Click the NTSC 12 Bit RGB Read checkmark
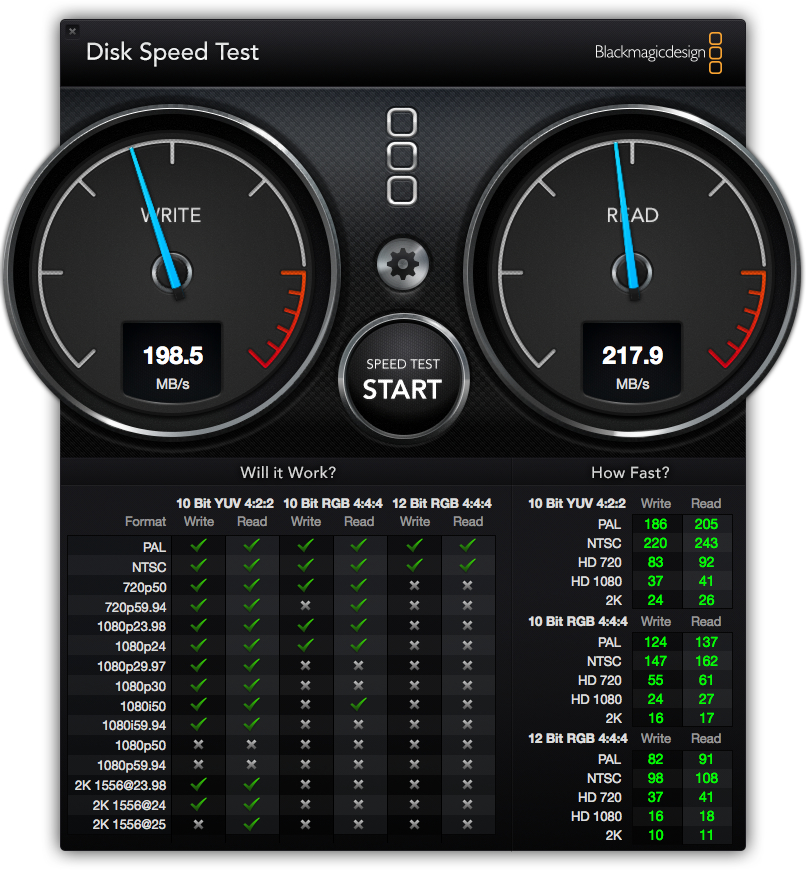 tap(467, 566)
